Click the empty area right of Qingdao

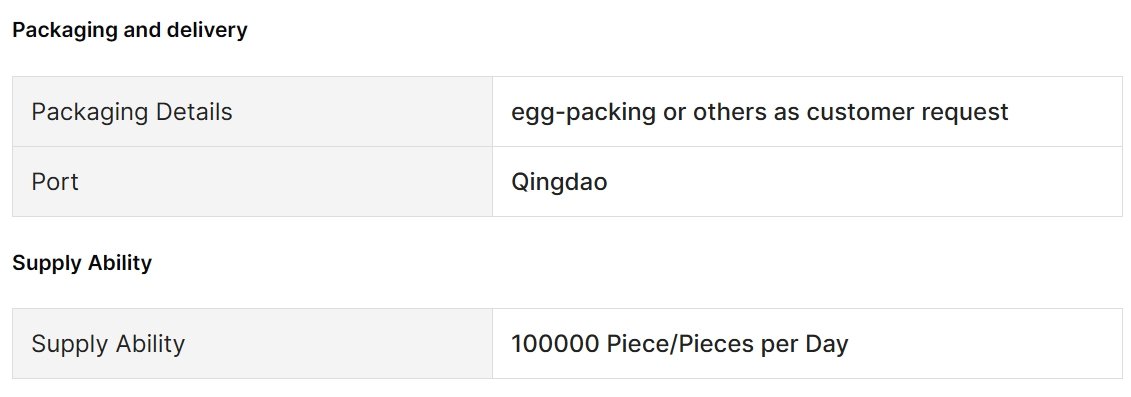point(866,182)
